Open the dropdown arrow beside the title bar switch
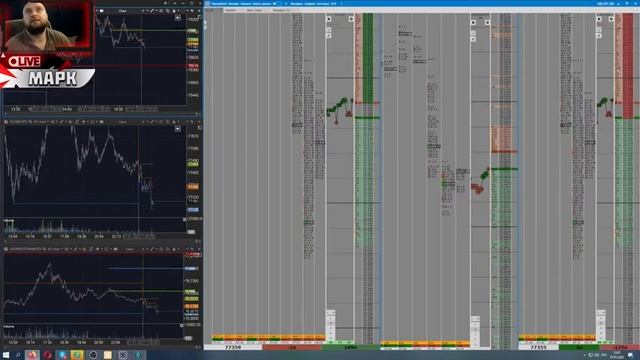The width and height of the screenshot is (640, 360). 286,3
